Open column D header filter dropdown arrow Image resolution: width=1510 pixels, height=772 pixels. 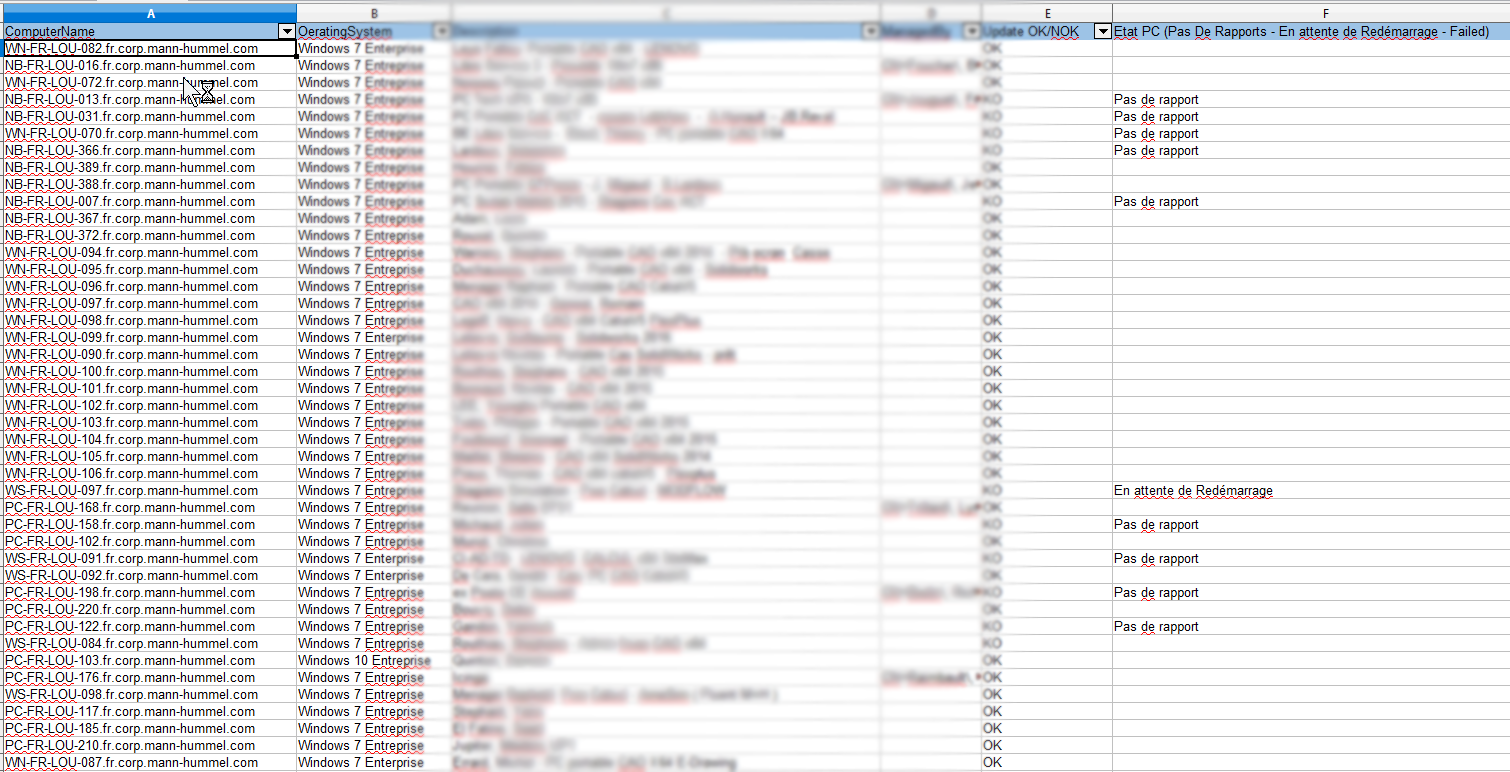click(971, 32)
